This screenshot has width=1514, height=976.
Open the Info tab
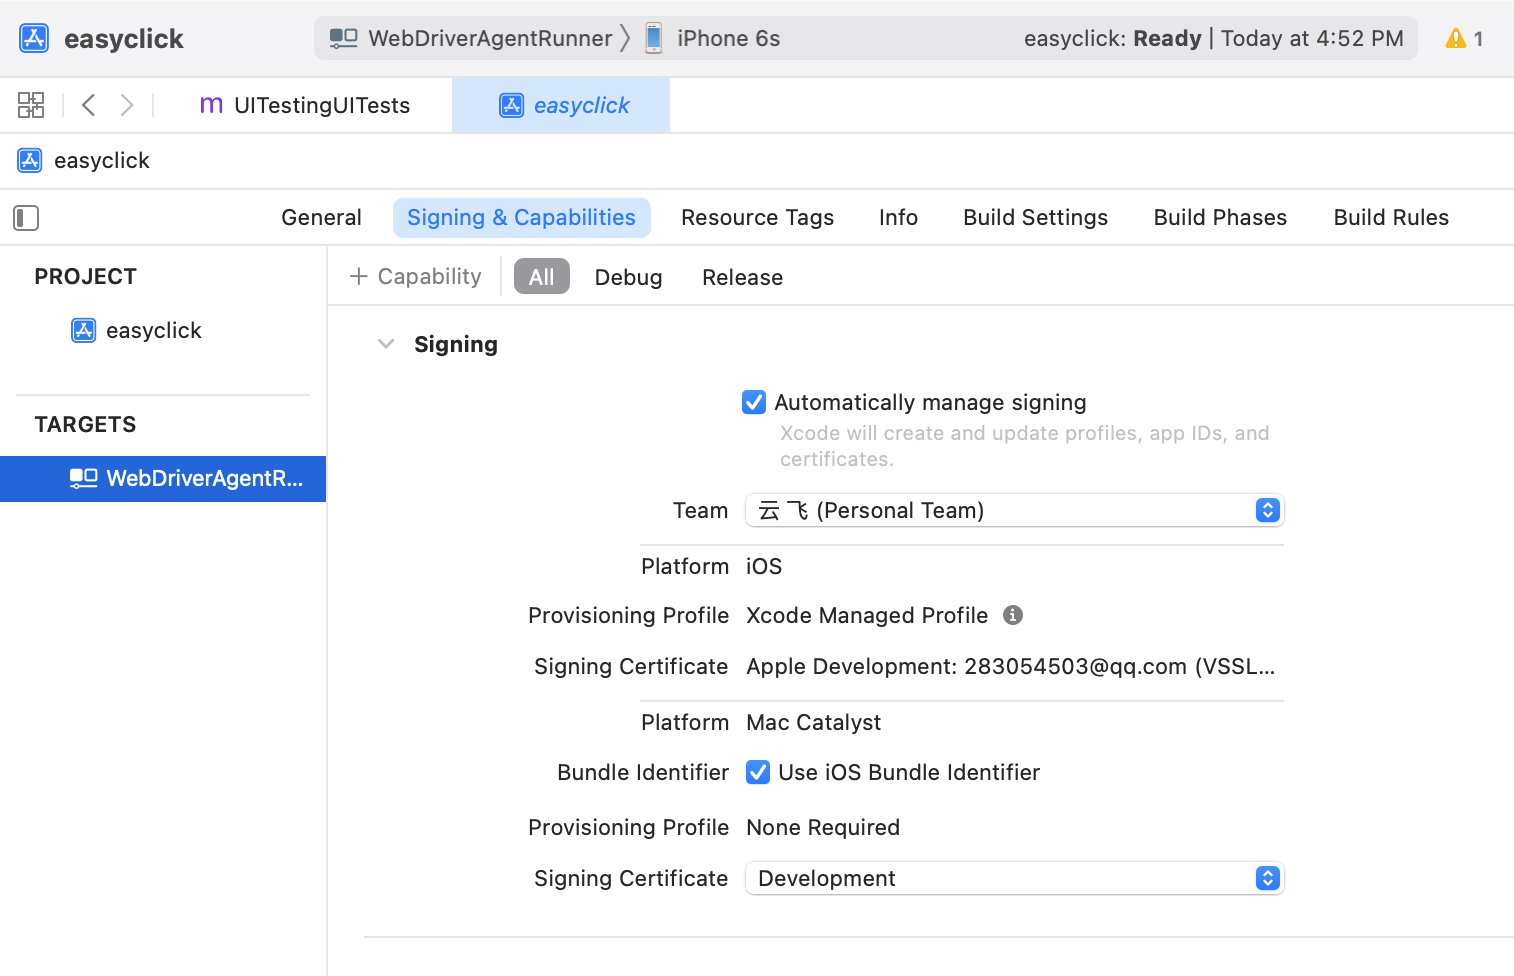tap(898, 217)
